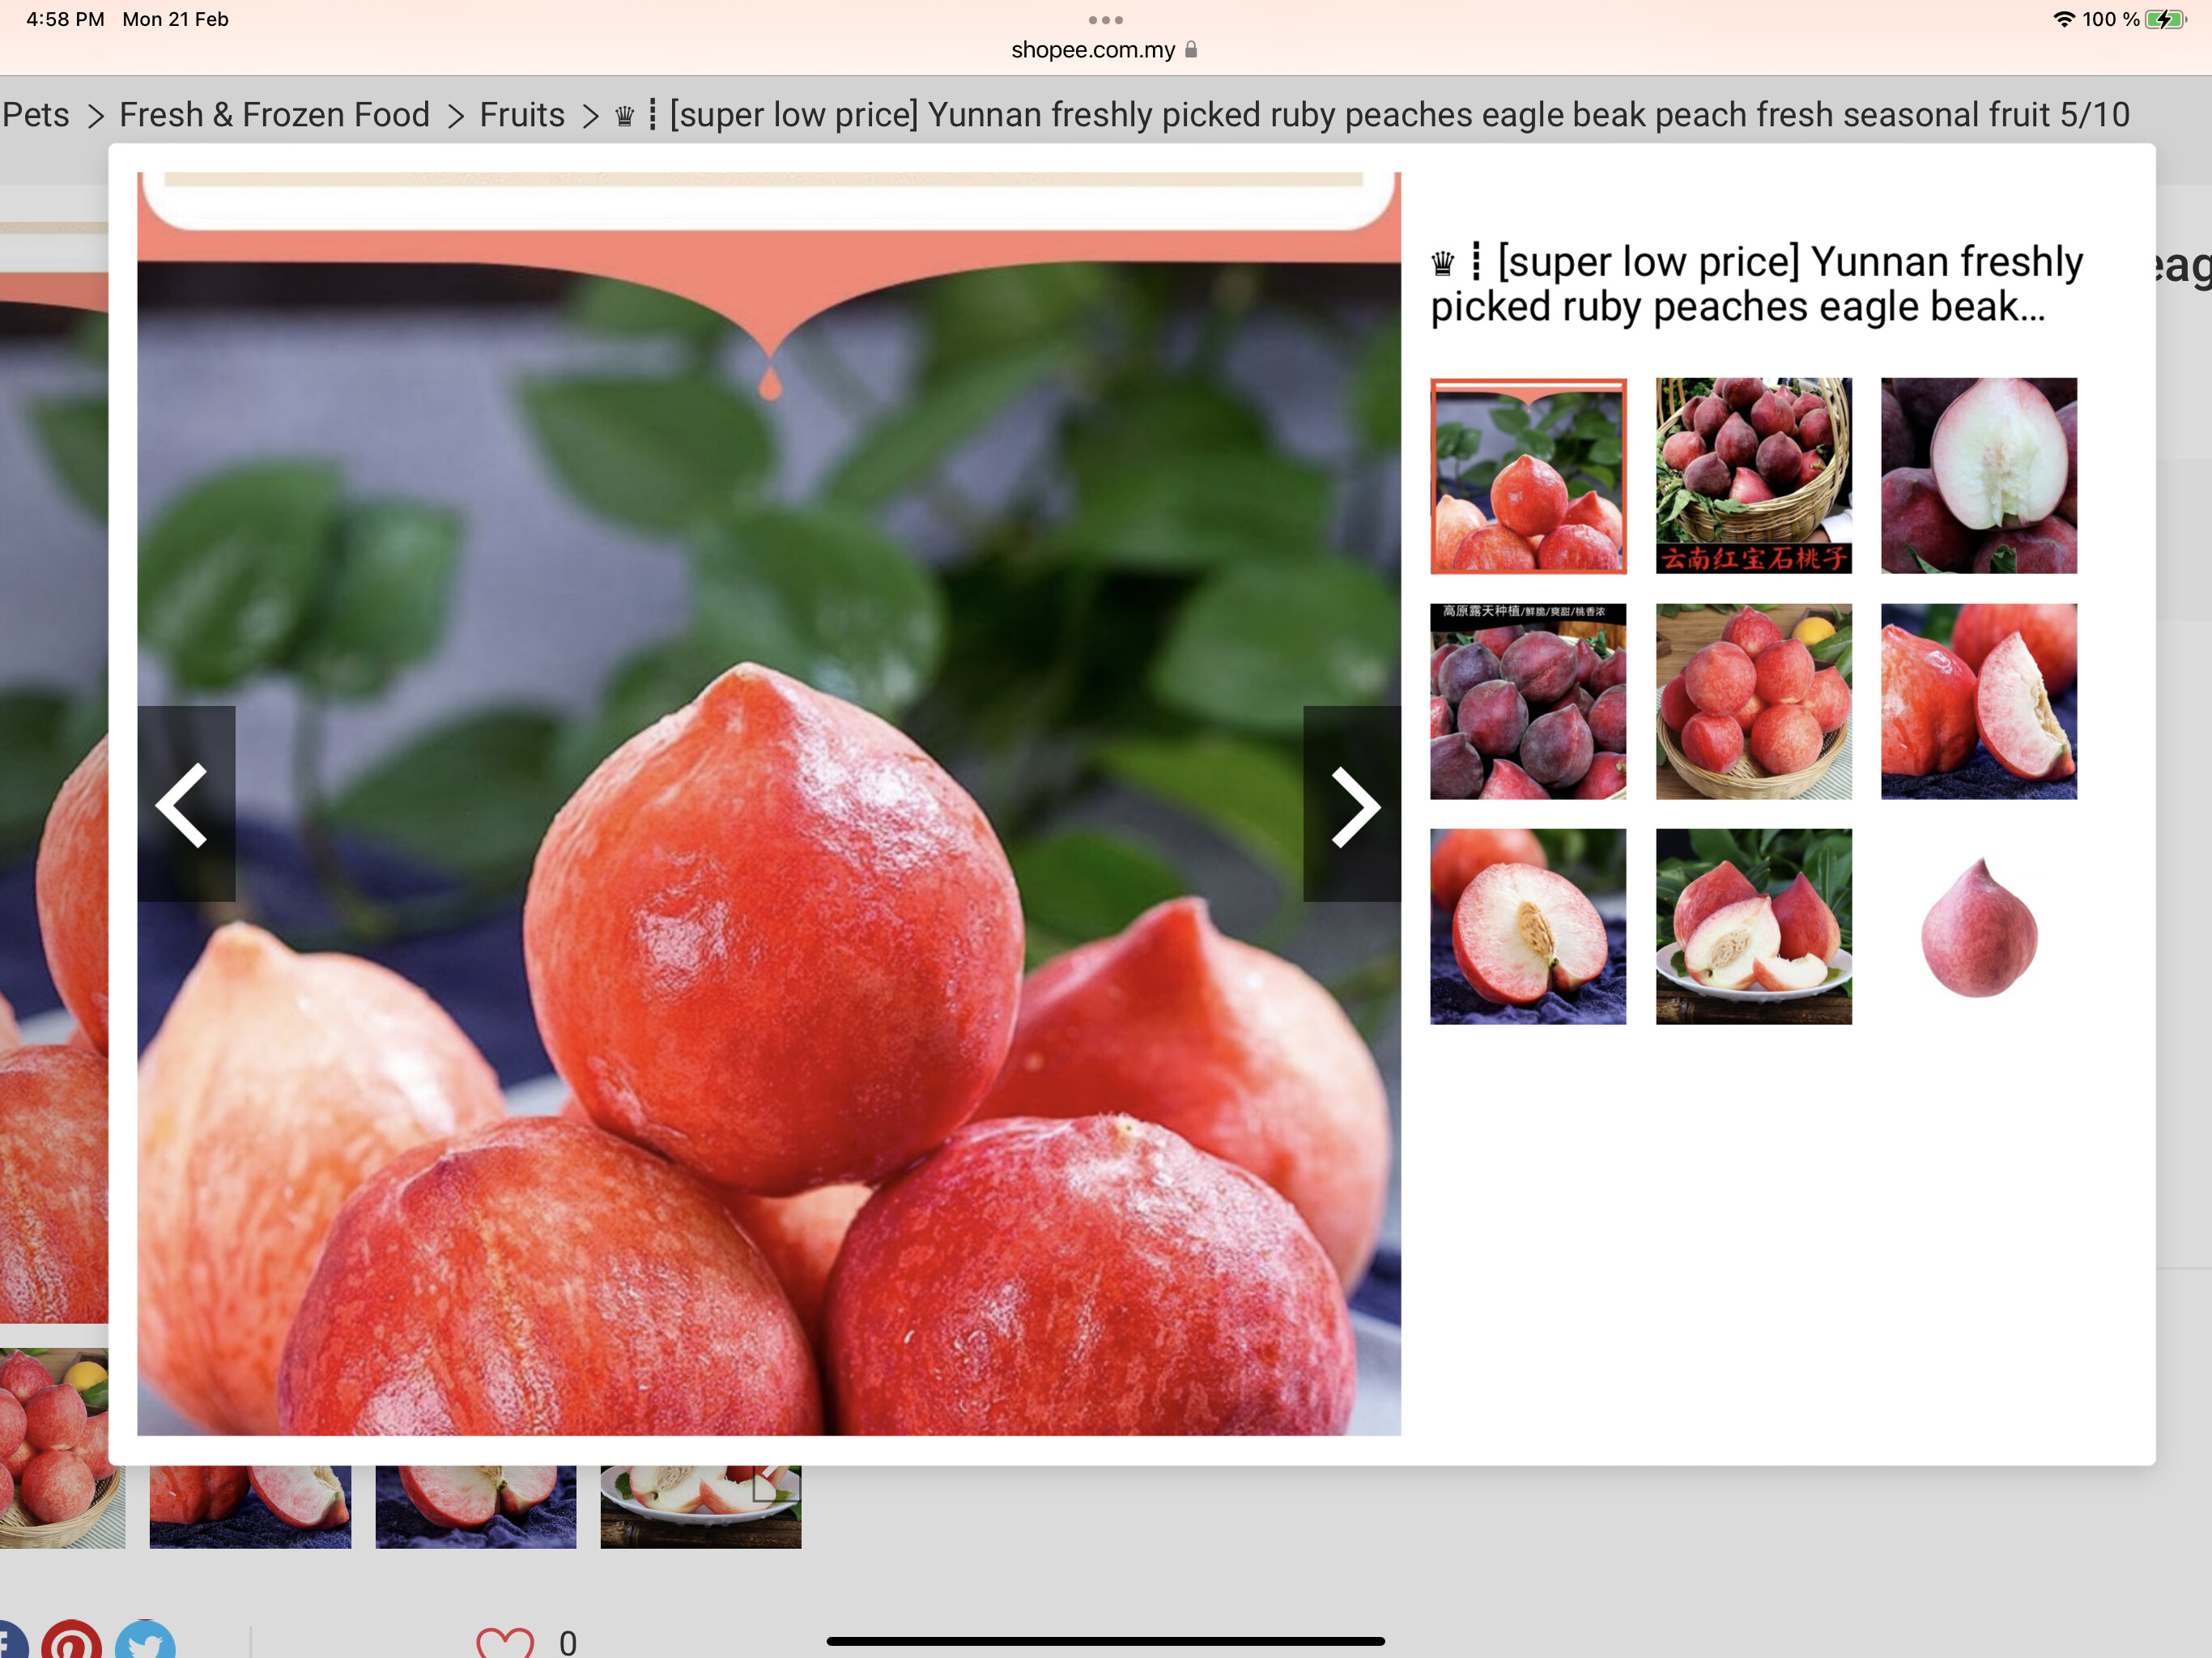Open the peaches-on-plate thumbnail below the lightbox
This screenshot has width=2212, height=1658.
700,1505
